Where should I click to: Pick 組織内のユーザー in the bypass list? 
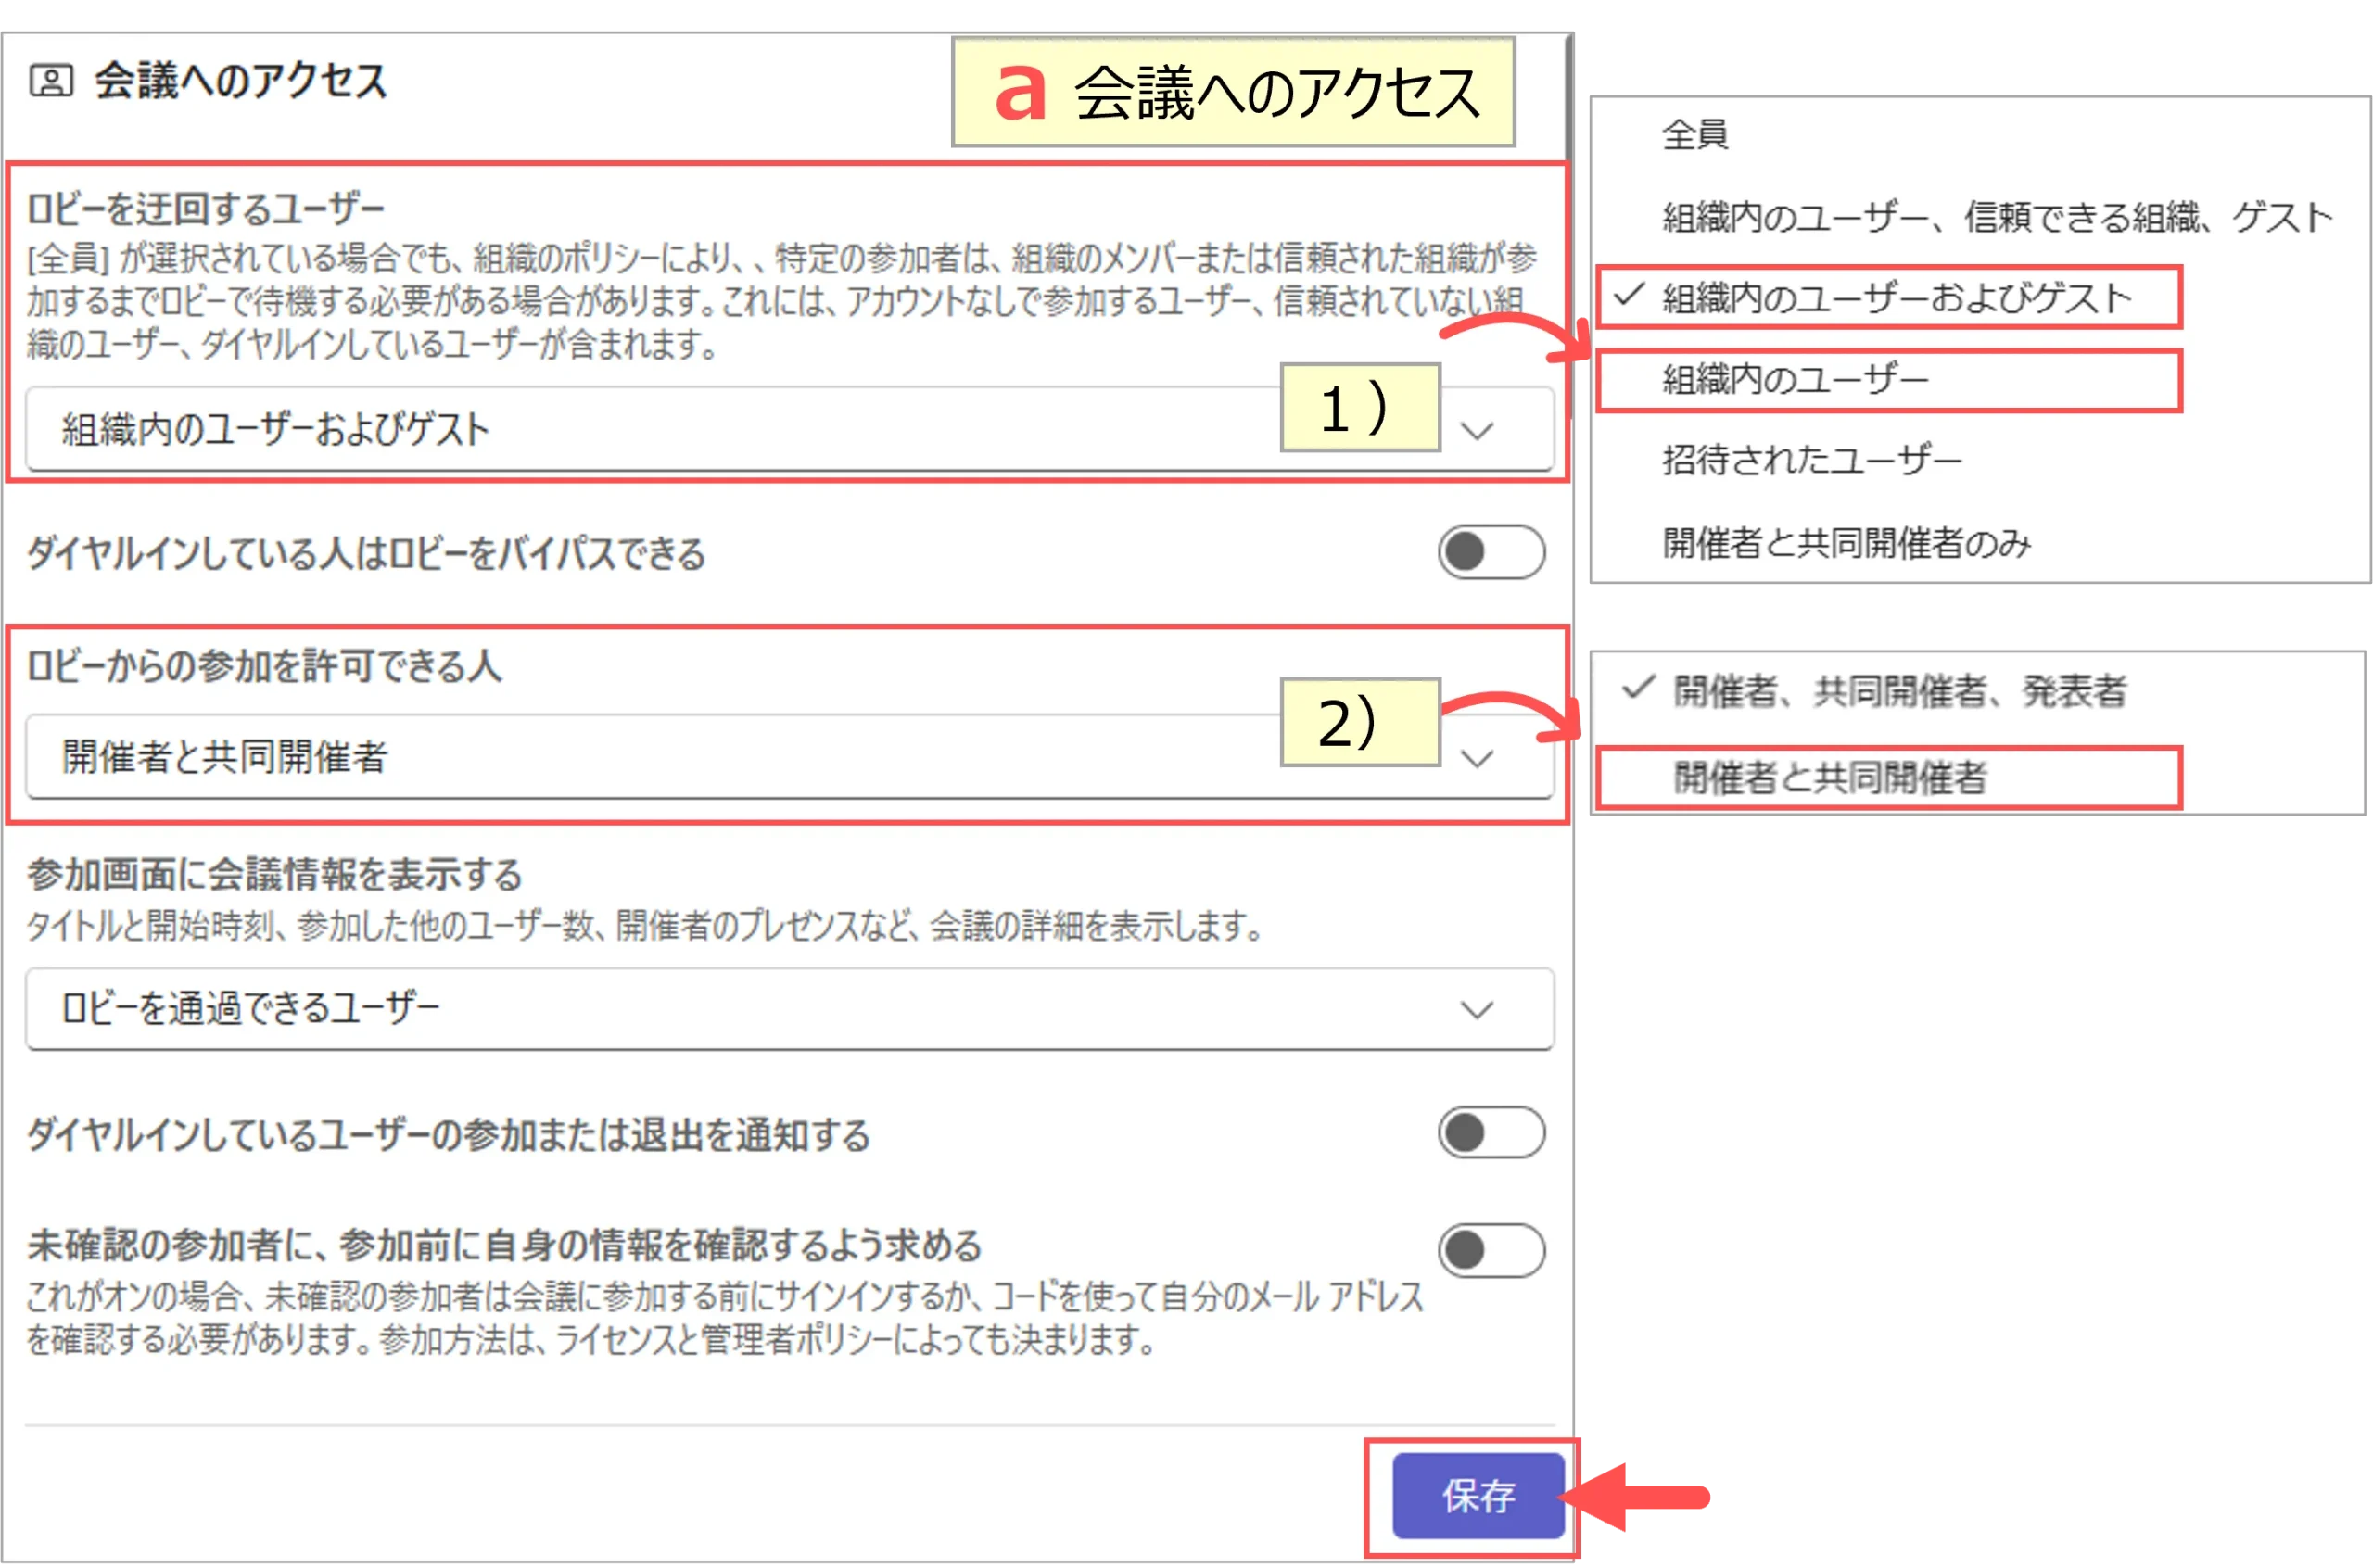(1795, 380)
